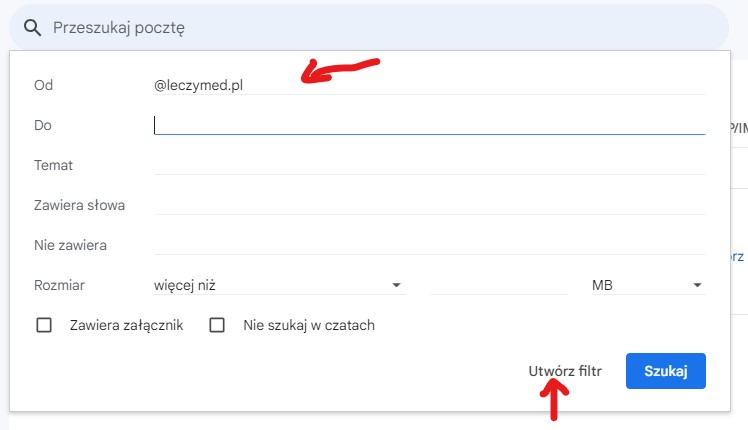Image resolution: width=748 pixels, height=430 pixels.
Task: Enable the Zawiera załącznik checkbox
Action: (x=44, y=325)
